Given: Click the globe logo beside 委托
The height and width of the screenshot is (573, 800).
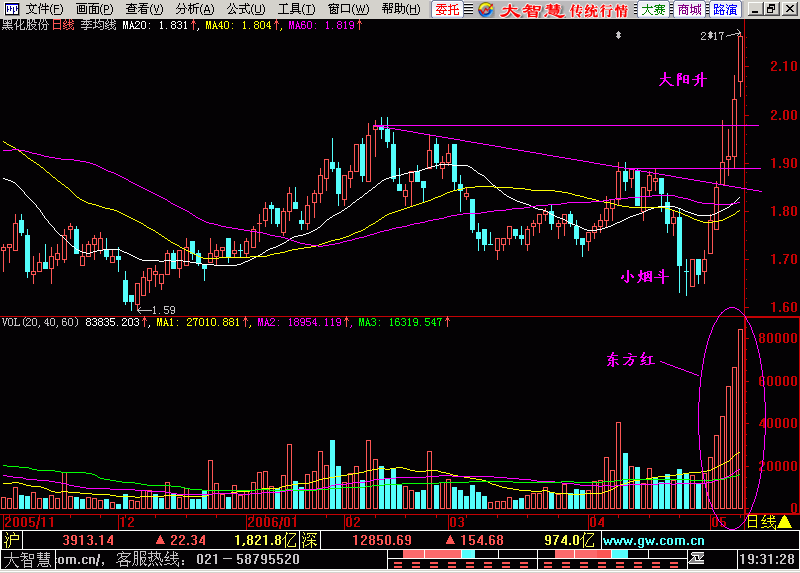Looking at the screenshot, I should pos(485,9).
